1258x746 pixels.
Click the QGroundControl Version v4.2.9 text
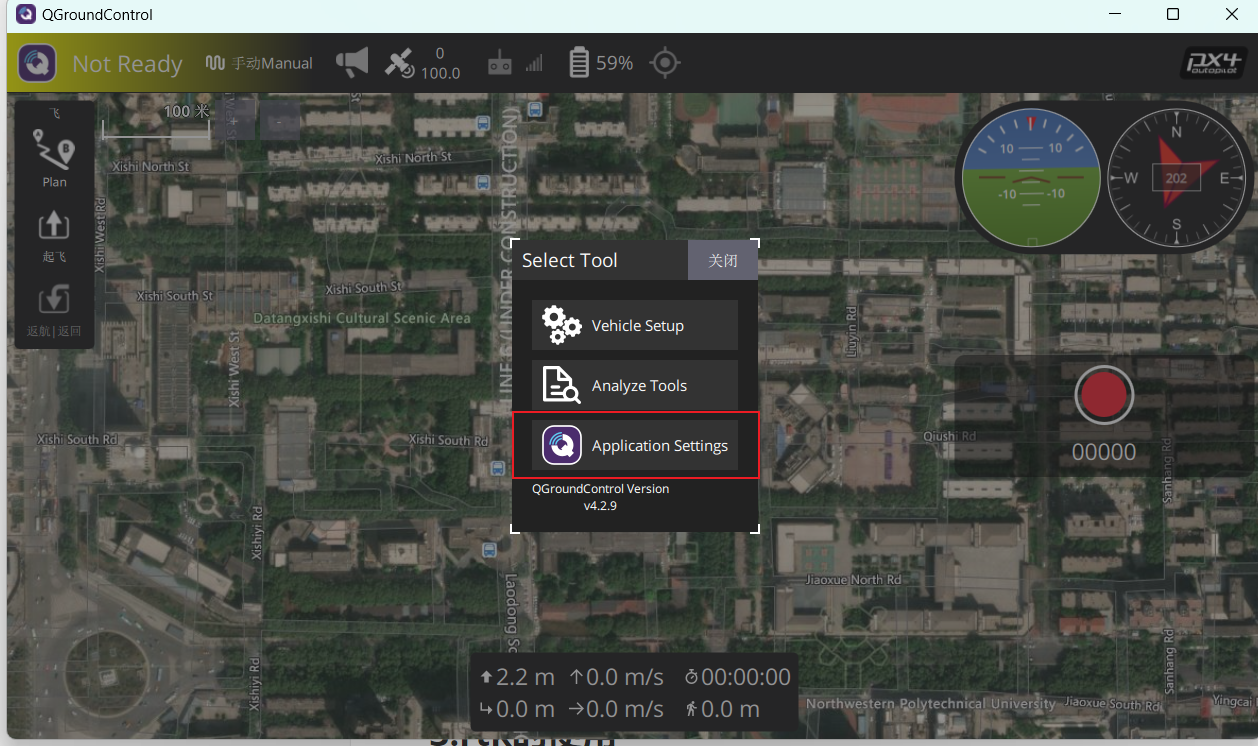coord(600,497)
